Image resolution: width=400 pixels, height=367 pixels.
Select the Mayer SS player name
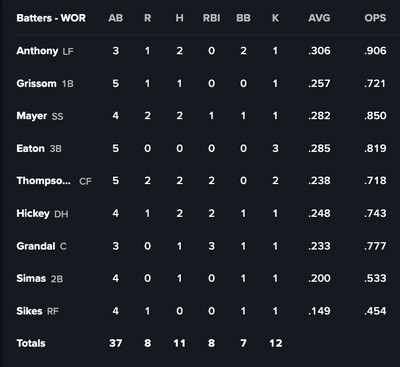click(x=32, y=116)
